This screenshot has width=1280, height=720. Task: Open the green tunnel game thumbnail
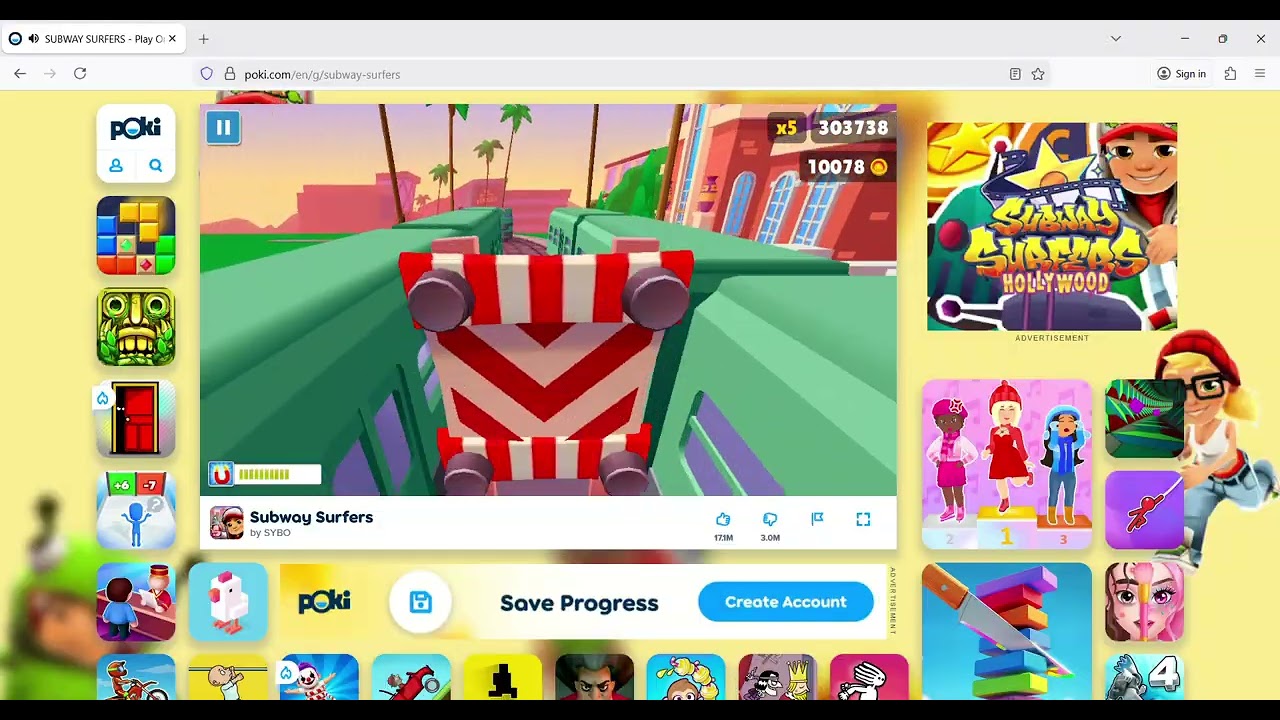pyautogui.click(x=1144, y=419)
